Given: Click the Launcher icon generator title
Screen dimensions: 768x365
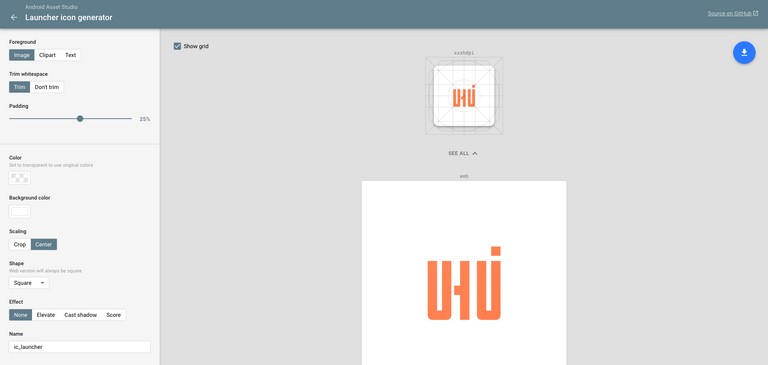Looking at the screenshot, I should click(69, 18).
